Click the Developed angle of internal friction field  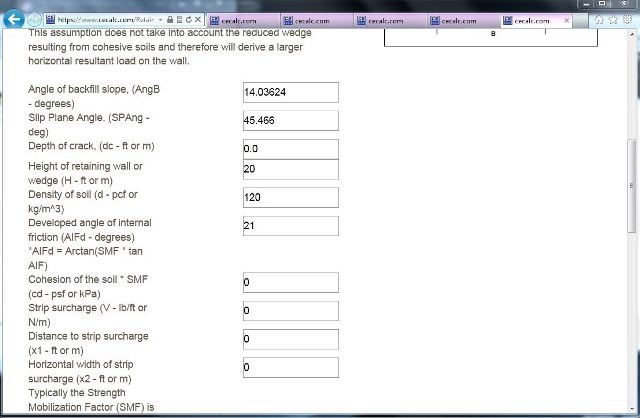point(291,226)
